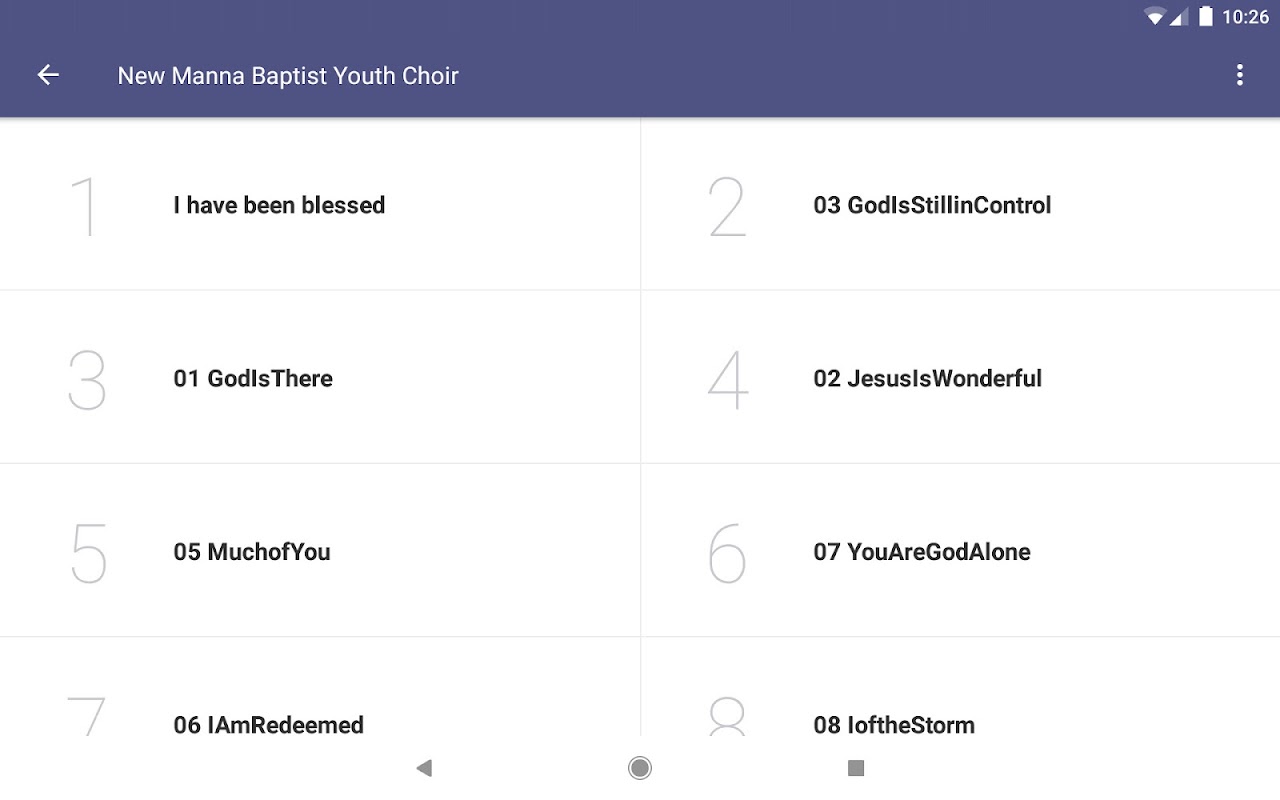Play "03 GodIsStillinControl" track
Viewport: 1280px width, 800px height.
932,205
